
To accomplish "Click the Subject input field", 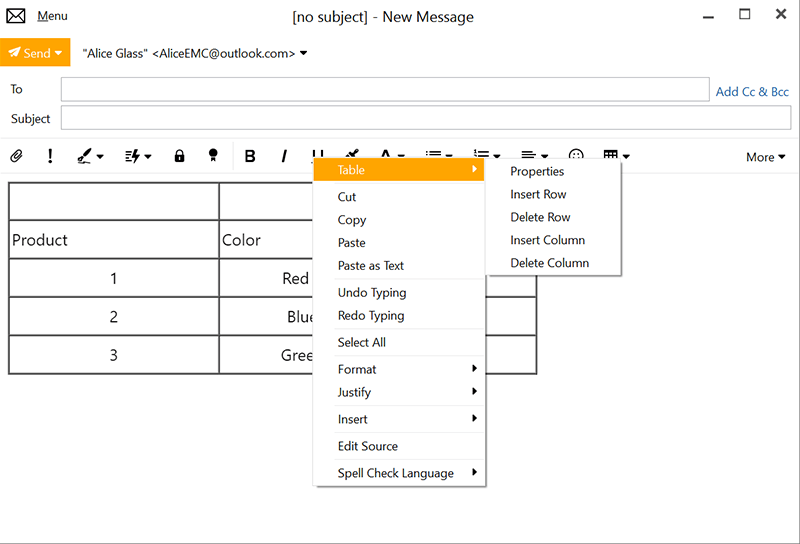I will pyautogui.click(x=426, y=118).
